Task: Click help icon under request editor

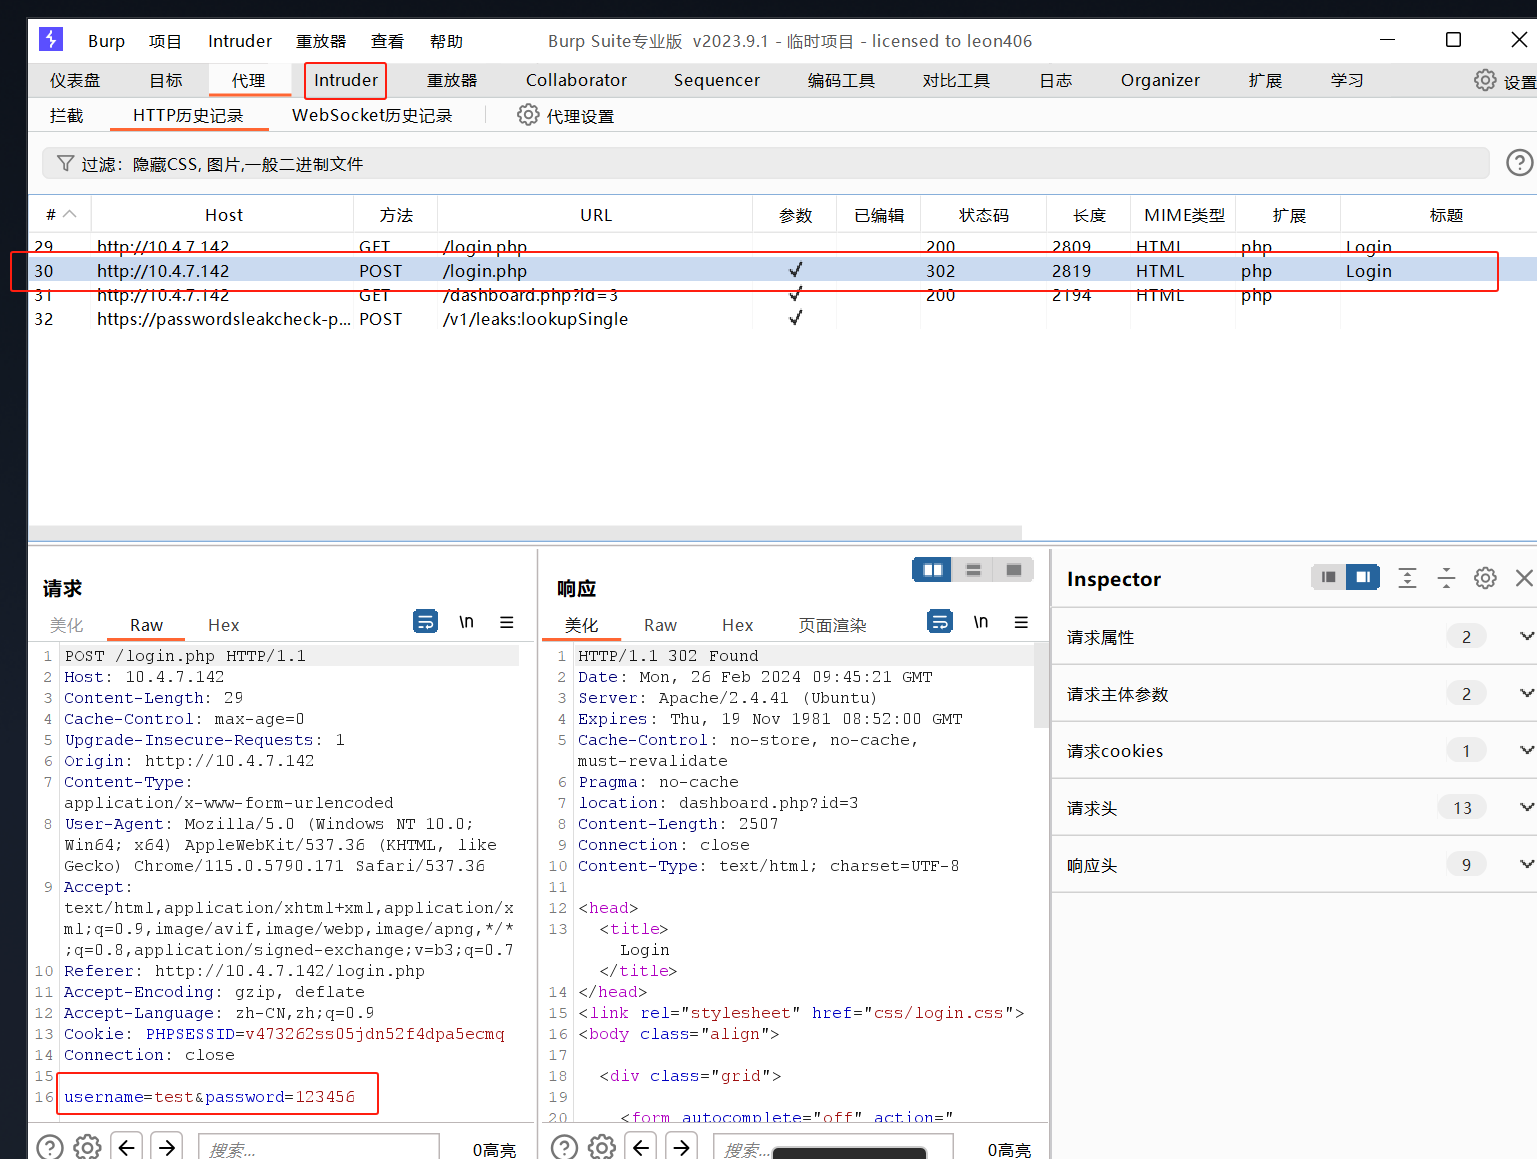Action: 50,1147
